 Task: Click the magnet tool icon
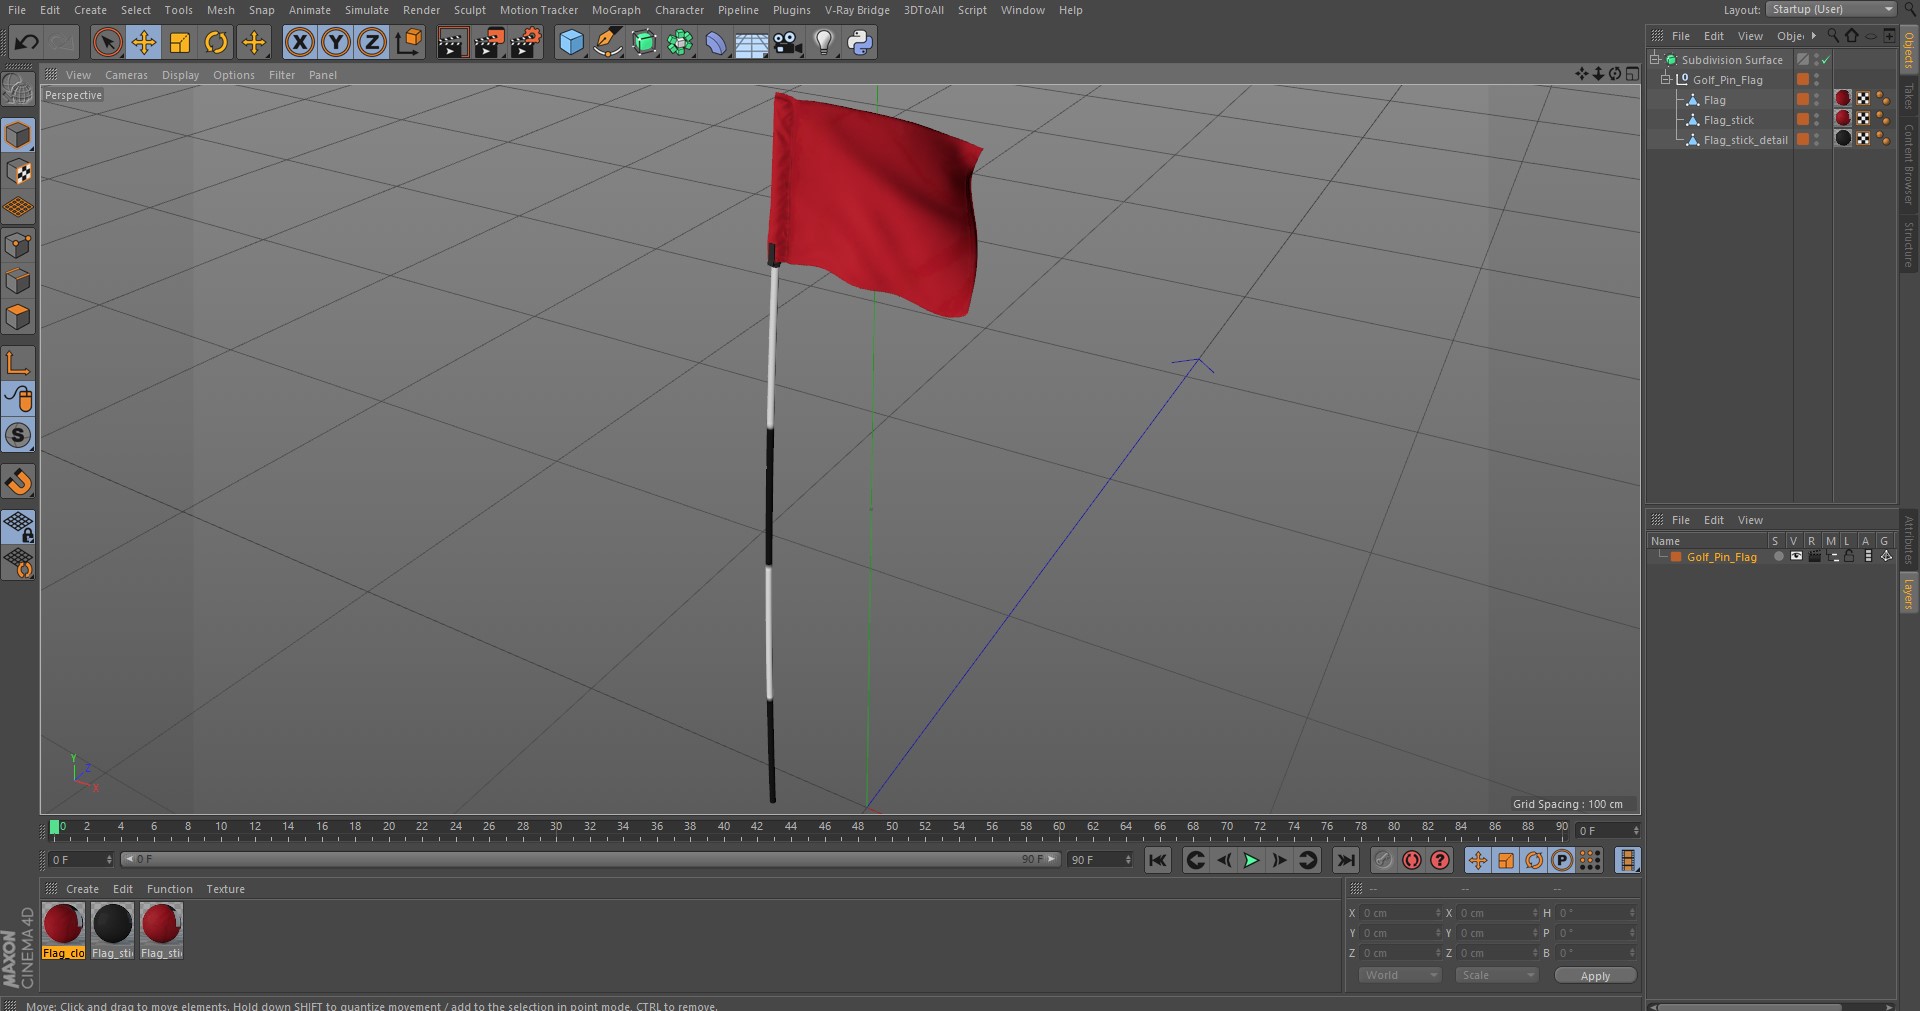(18, 482)
